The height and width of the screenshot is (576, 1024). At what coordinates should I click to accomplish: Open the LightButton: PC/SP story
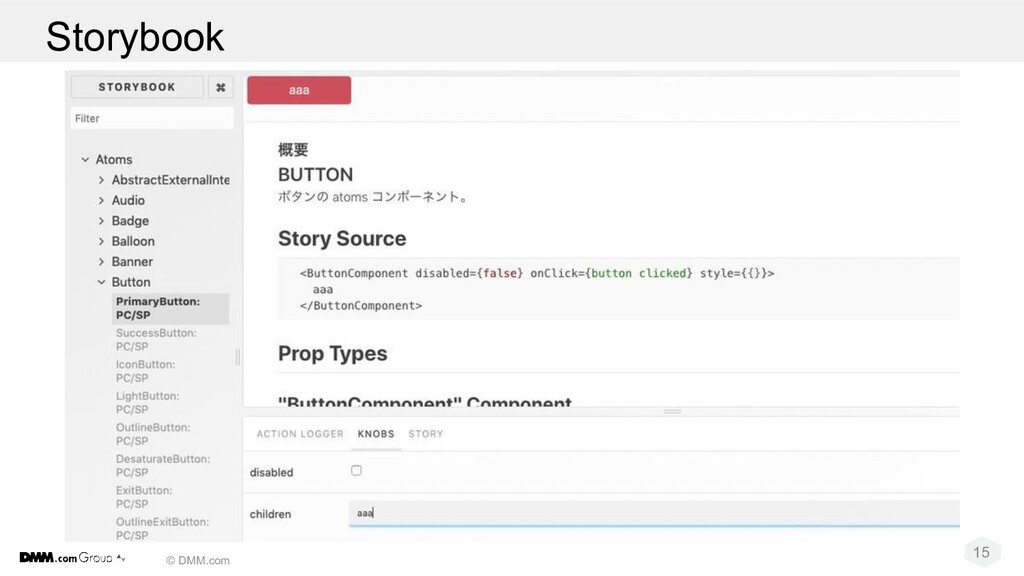pyautogui.click(x=149, y=402)
